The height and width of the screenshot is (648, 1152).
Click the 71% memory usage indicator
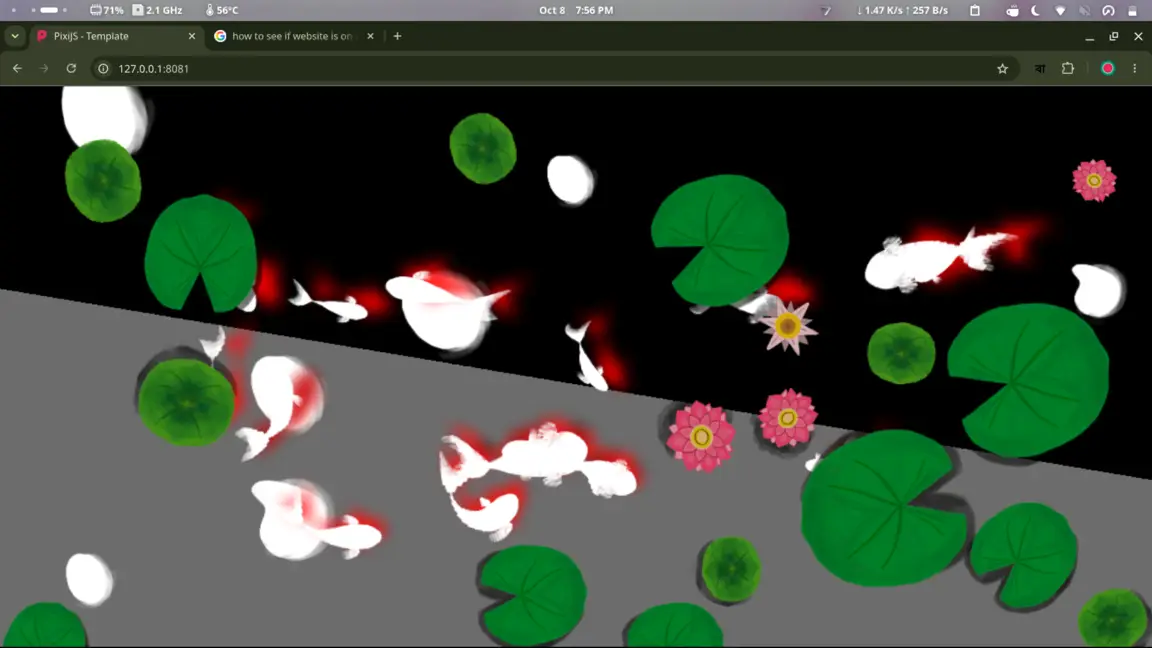pyautogui.click(x=107, y=10)
